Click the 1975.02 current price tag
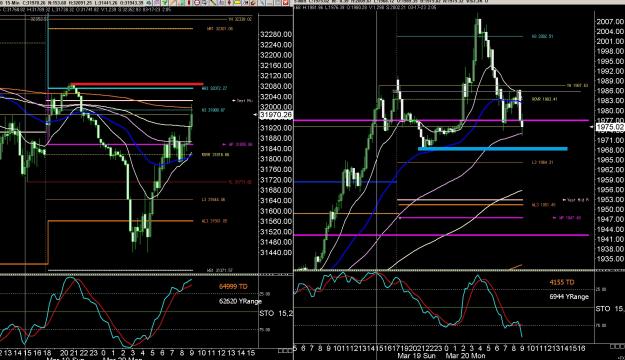 coord(610,127)
